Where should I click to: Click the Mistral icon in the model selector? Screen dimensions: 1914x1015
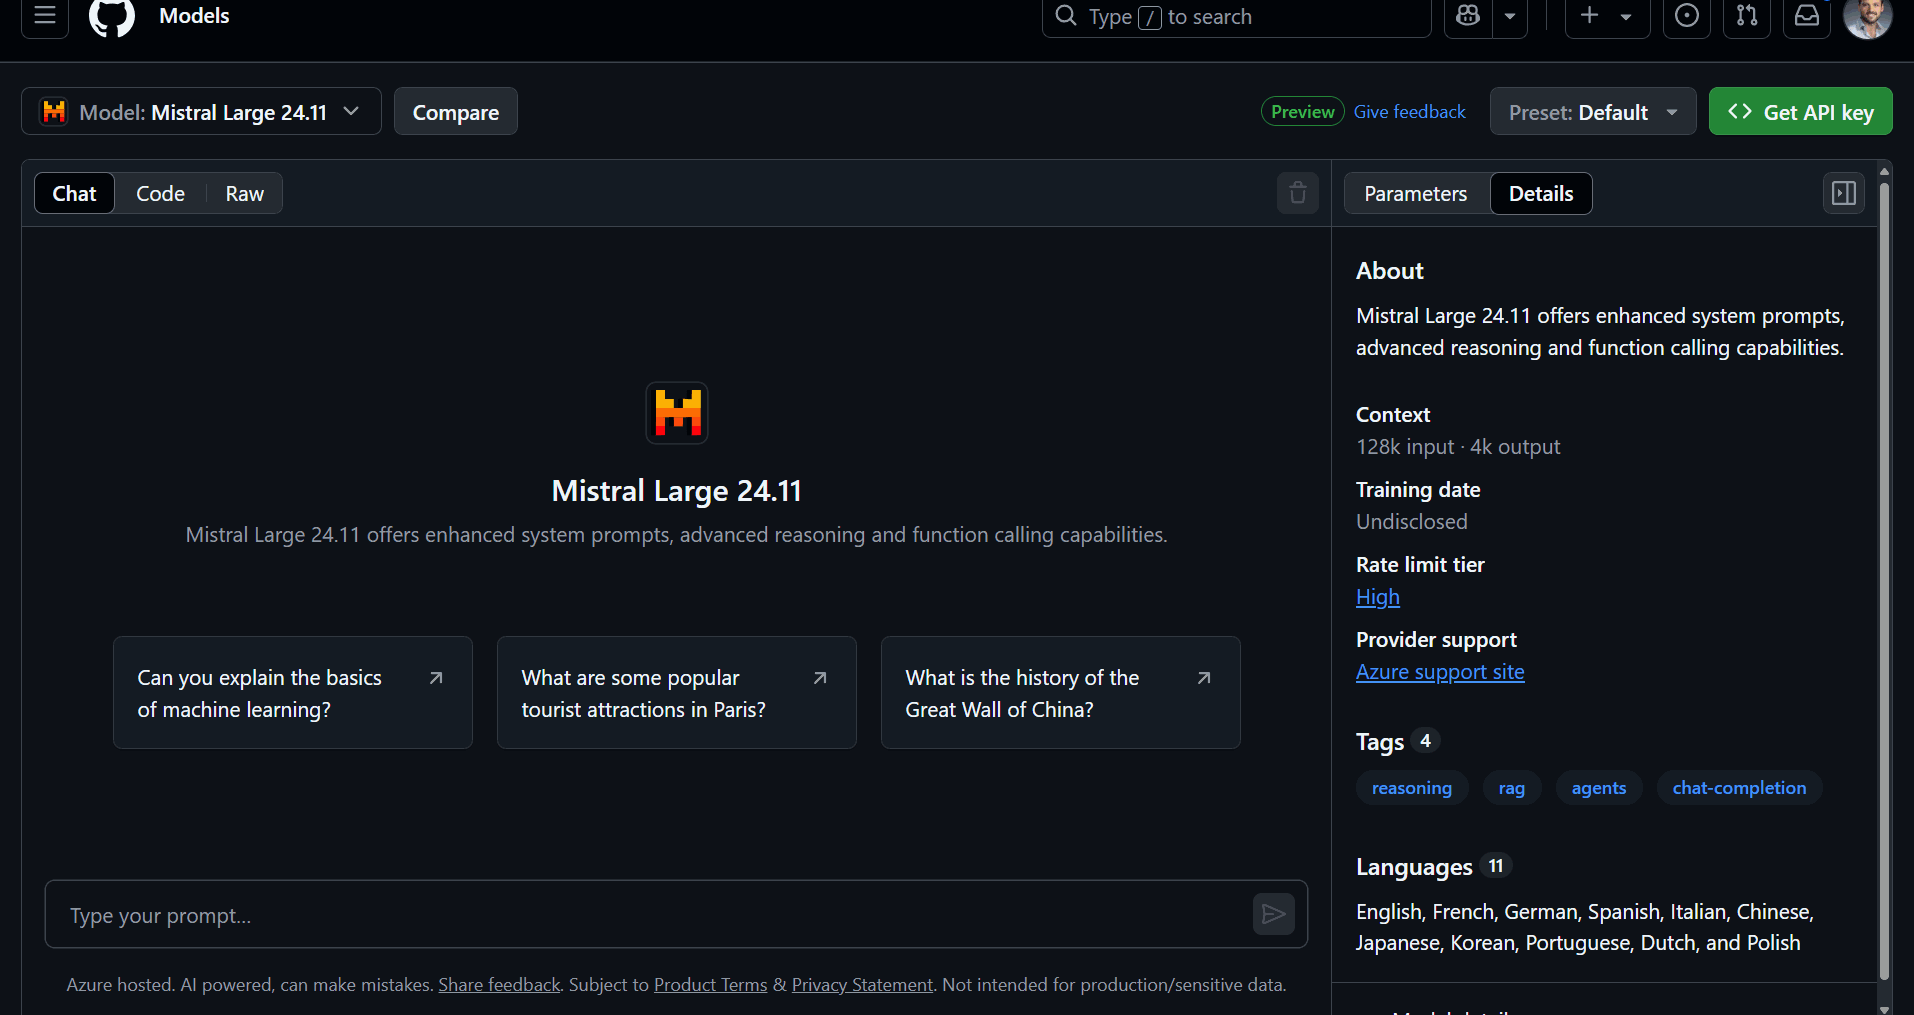(54, 111)
